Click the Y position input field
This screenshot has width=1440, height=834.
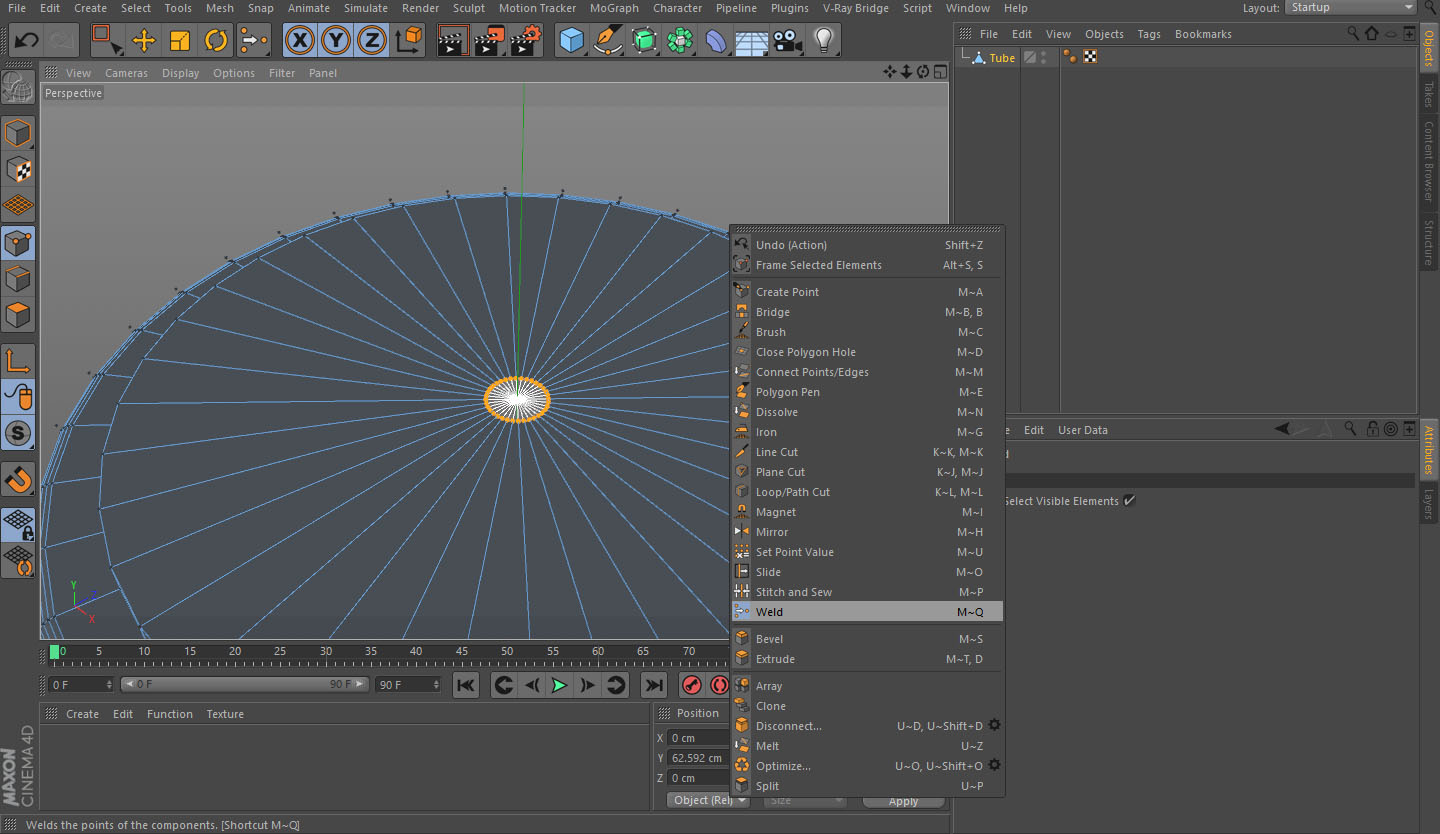pos(697,758)
